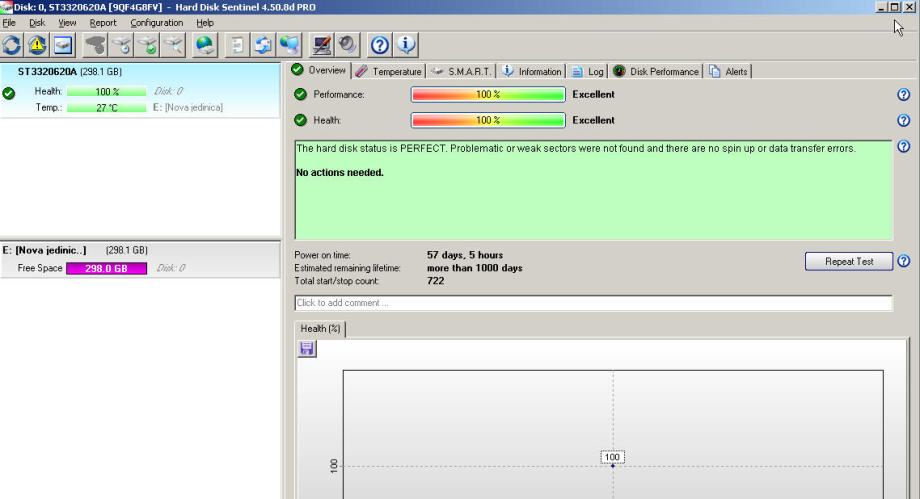
Task: Click the floppy save icon above health graph
Action: [307, 349]
